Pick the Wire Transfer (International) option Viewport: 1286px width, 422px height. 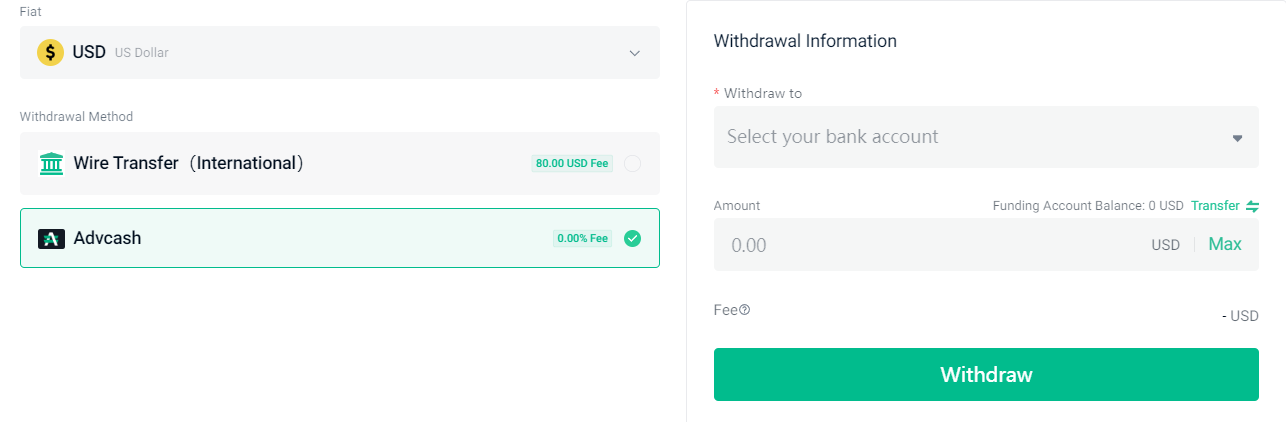pyautogui.click(x=340, y=163)
